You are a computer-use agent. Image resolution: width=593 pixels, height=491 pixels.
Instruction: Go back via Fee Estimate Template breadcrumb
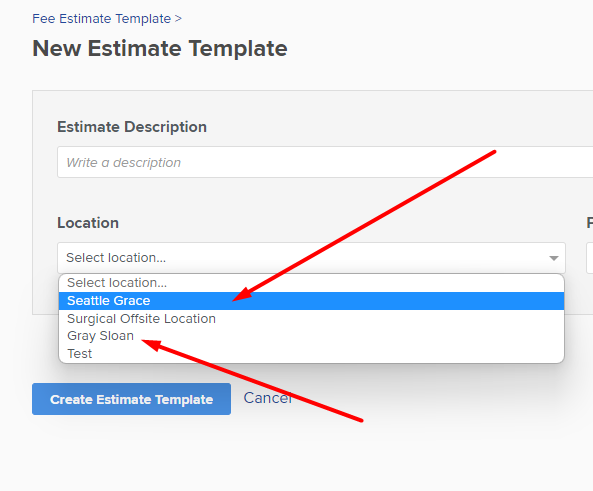[x=101, y=19]
